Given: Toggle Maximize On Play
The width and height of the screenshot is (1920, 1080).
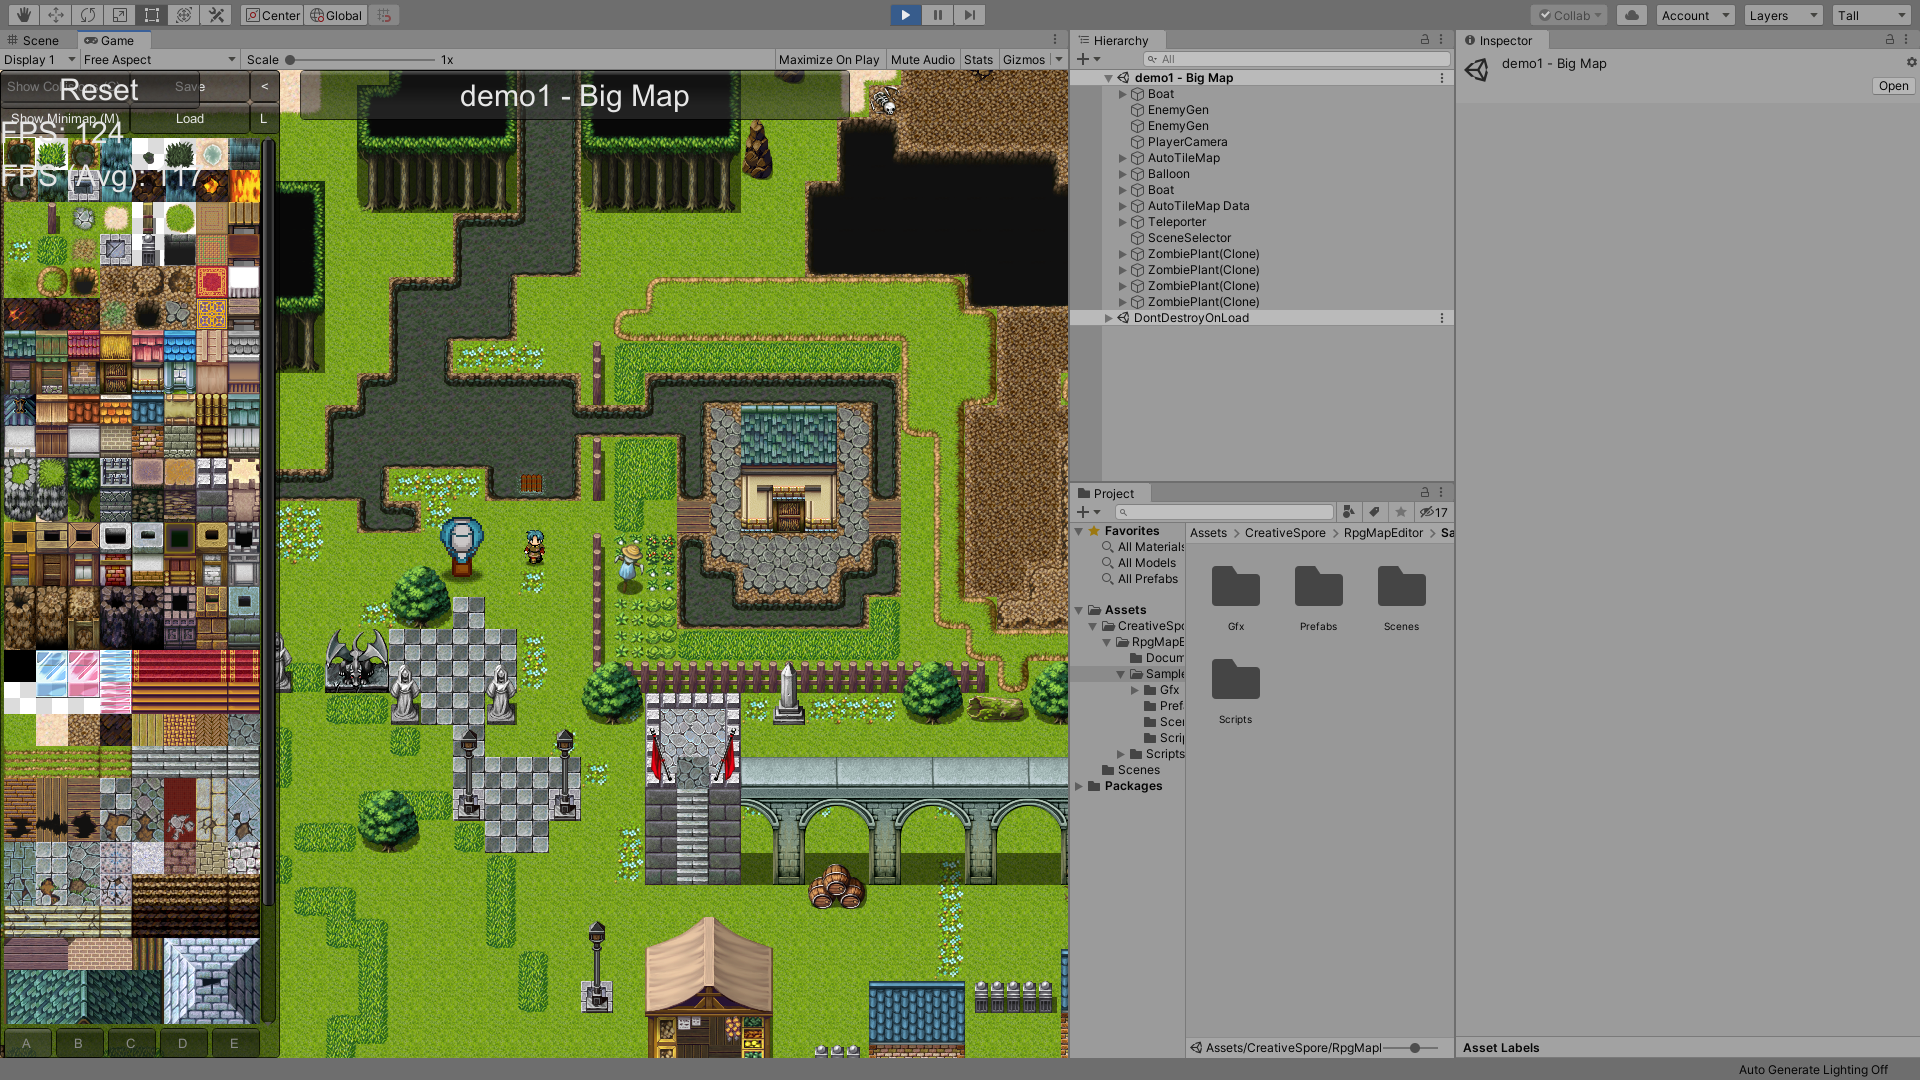Looking at the screenshot, I should pos(828,59).
